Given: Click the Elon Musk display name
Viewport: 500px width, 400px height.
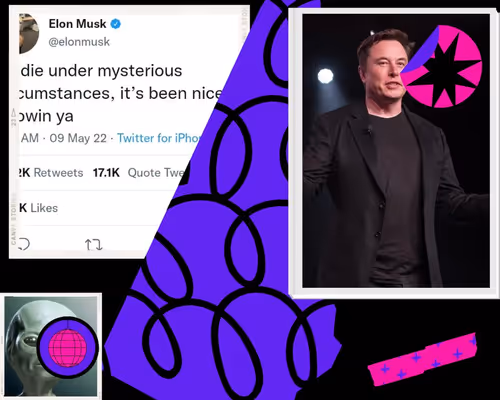Looking at the screenshot, I should click(x=77, y=24).
